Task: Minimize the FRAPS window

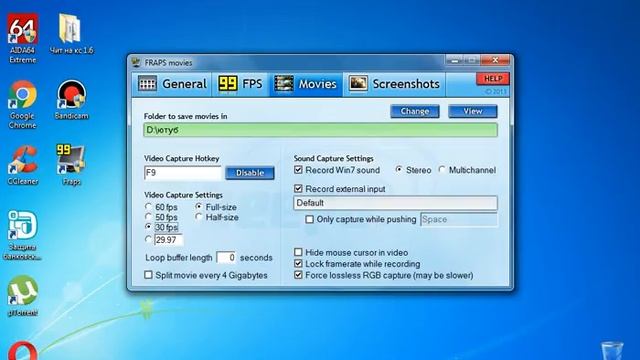Action: click(455, 61)
